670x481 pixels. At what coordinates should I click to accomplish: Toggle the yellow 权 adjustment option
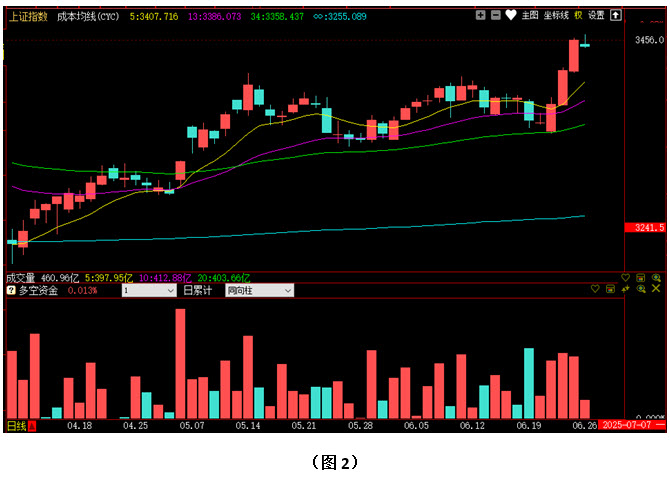[578, 15]
